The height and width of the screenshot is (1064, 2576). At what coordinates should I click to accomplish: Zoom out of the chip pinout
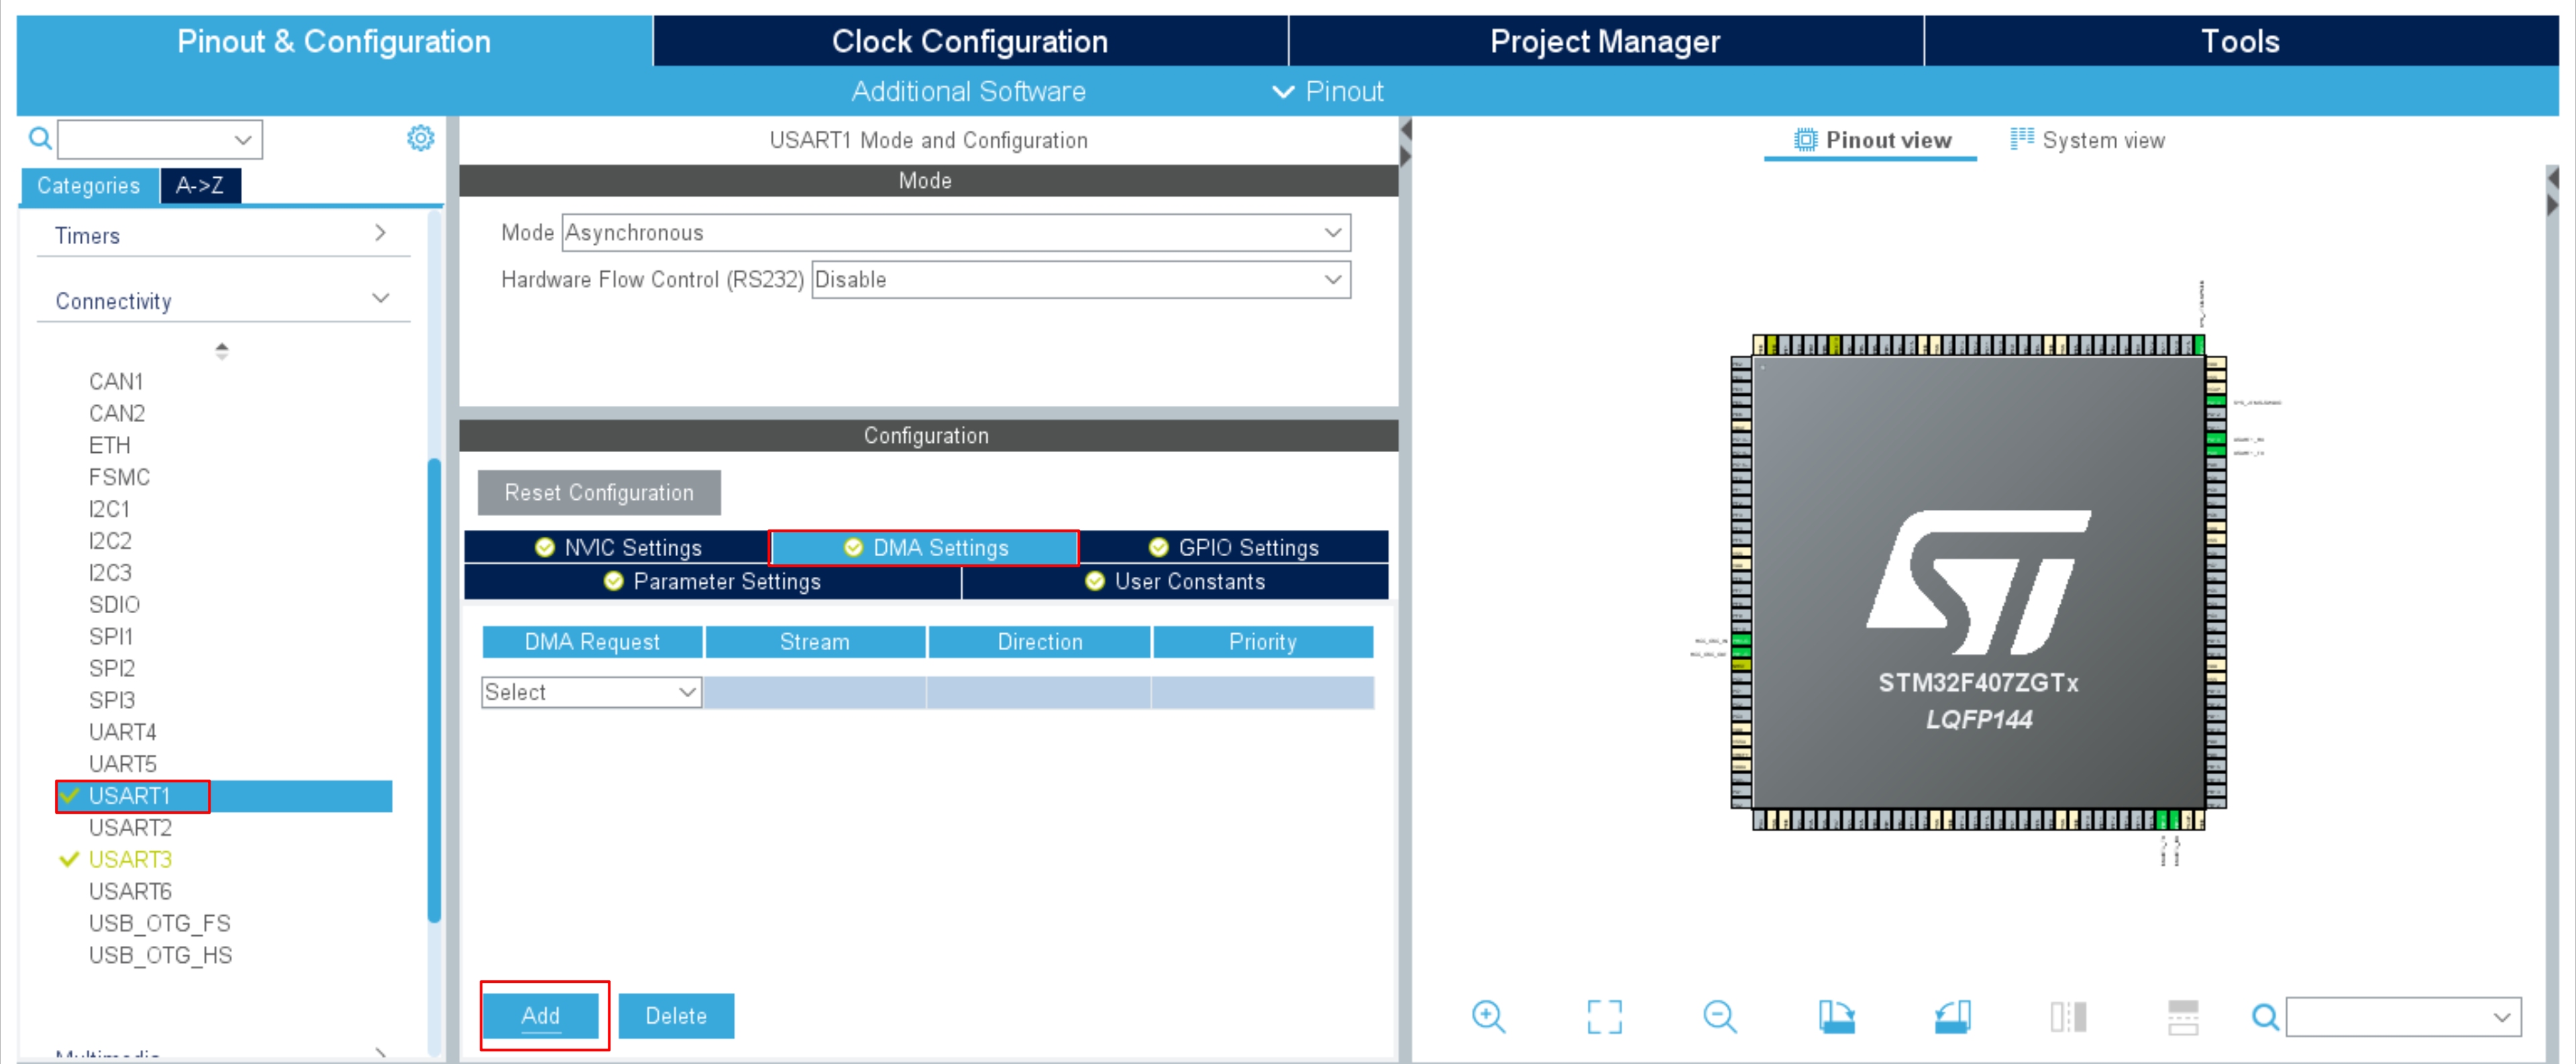click(1719, 1016)
